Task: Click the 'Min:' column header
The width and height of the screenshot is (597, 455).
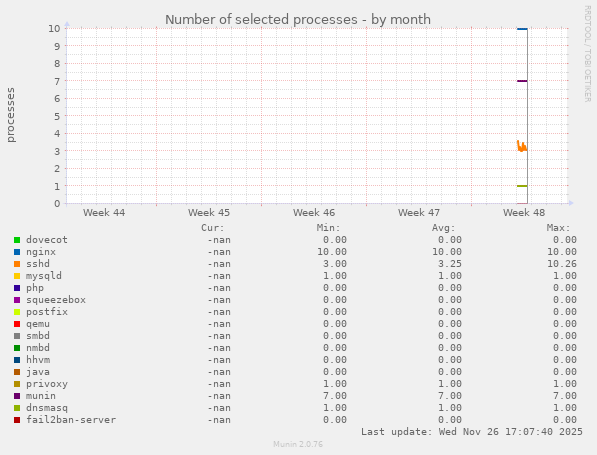Action: point(329,228)
